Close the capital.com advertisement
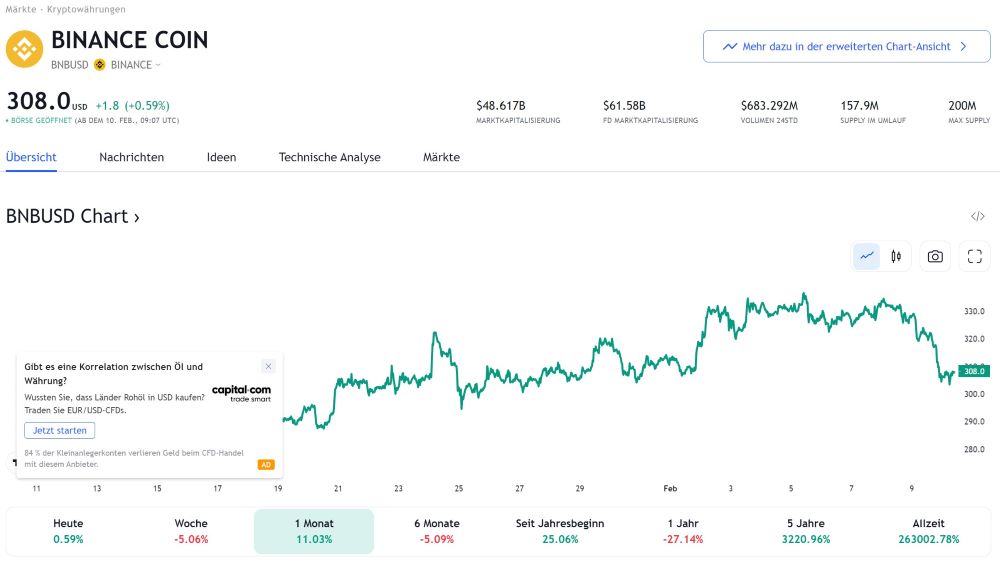Image resolution: width=1000 pixels, height=563 pixels. coord(268,366)
